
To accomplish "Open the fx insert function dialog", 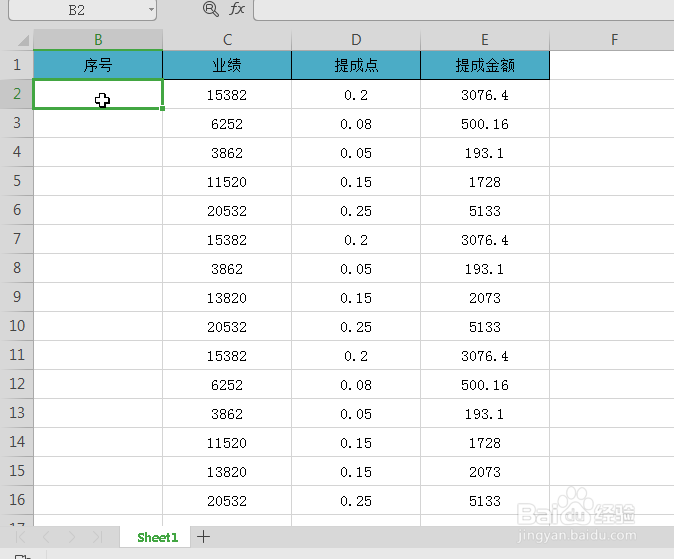I will point(237,9).
